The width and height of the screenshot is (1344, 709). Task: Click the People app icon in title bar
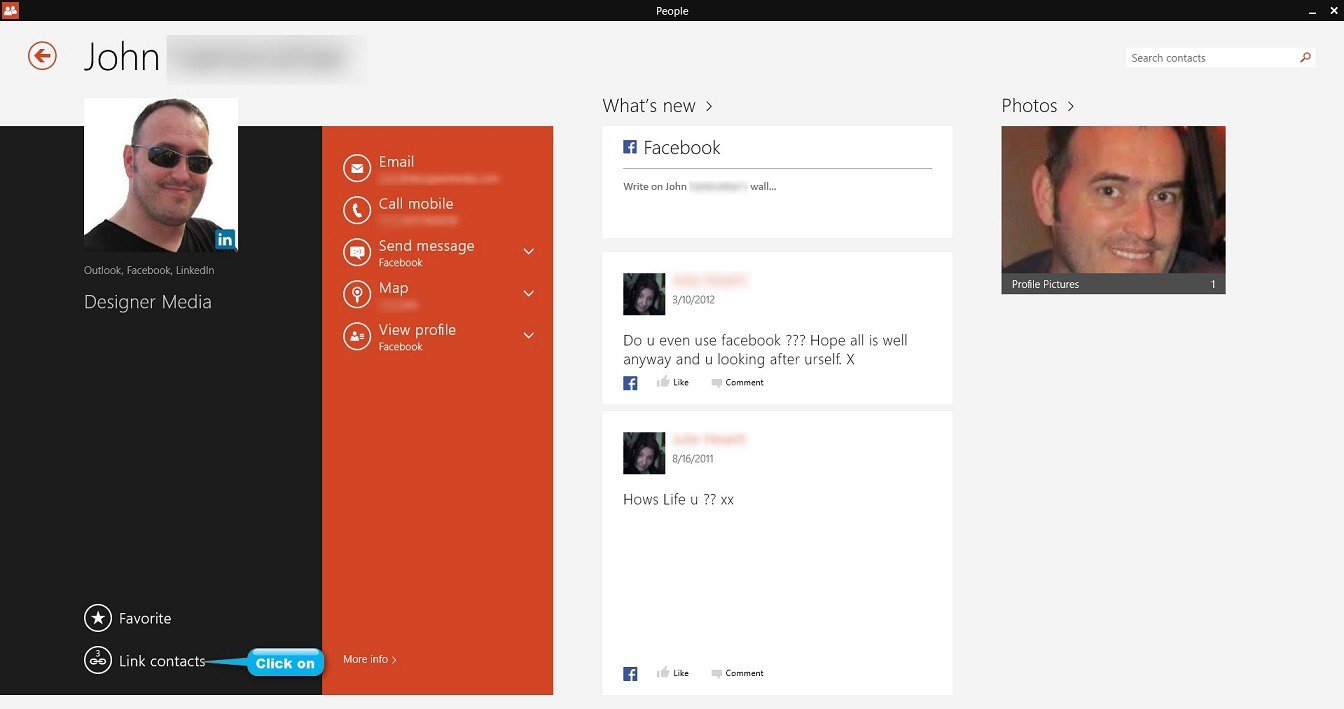tap(11, 10)
